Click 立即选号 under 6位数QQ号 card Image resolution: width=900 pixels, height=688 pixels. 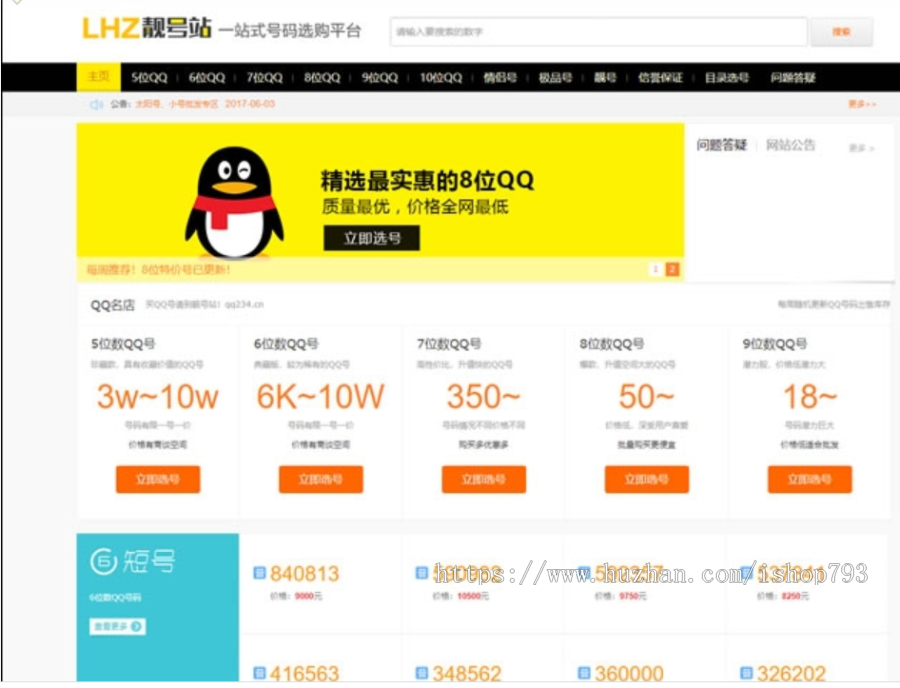click(x=321, y=479)
